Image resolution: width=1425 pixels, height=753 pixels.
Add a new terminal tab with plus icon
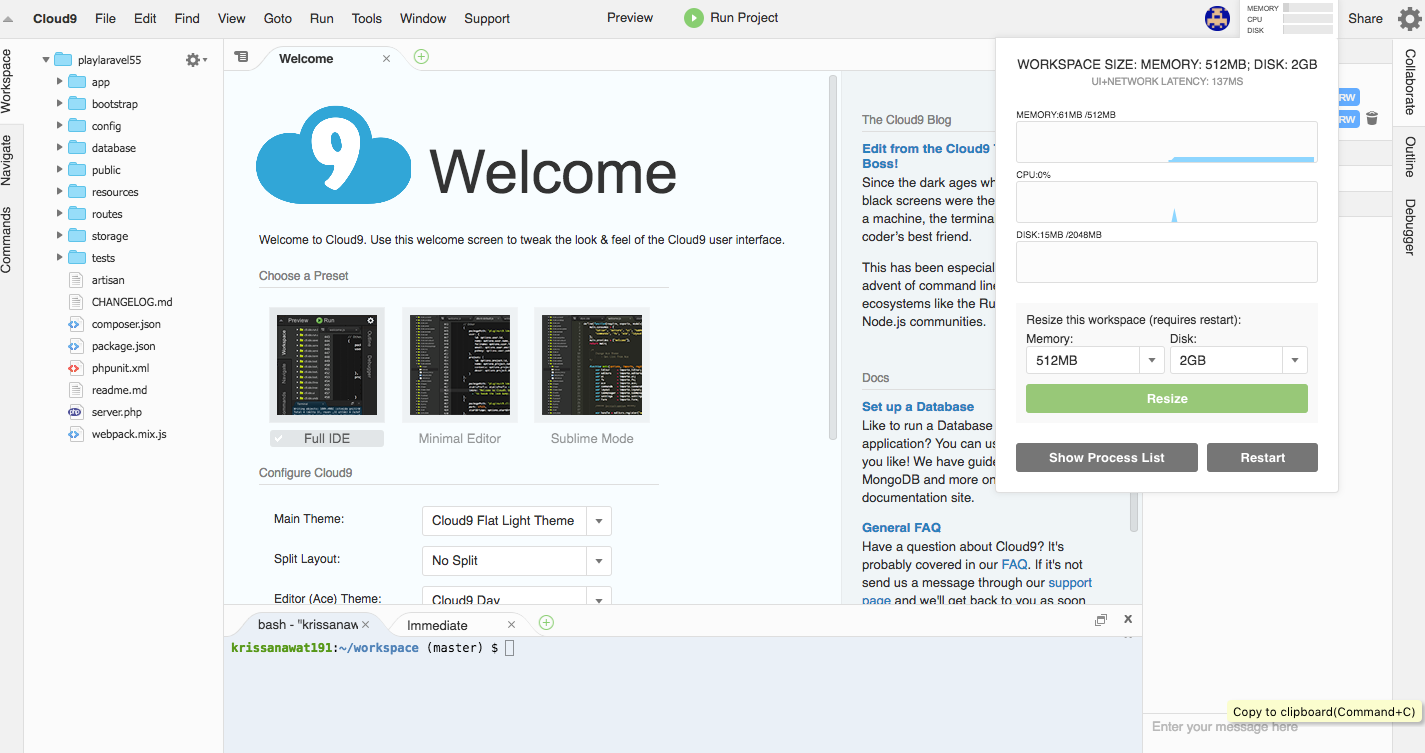(546, 622)
